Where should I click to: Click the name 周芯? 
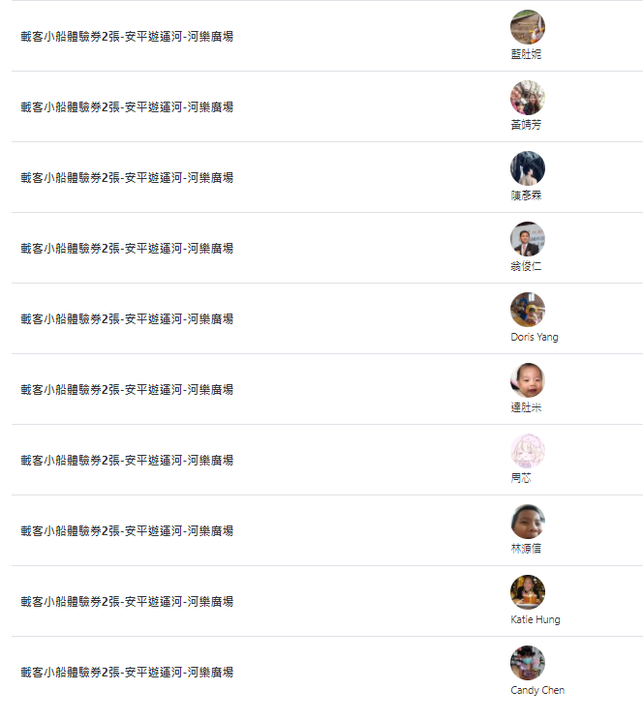[x=521, y=478]
